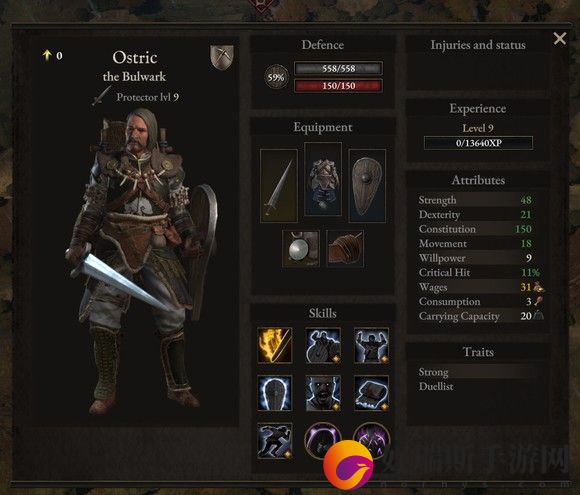Image resolution: width=580 pixels, height=495 pixels.
Task: Select the running figure skill icon
Action: point(274,441)
